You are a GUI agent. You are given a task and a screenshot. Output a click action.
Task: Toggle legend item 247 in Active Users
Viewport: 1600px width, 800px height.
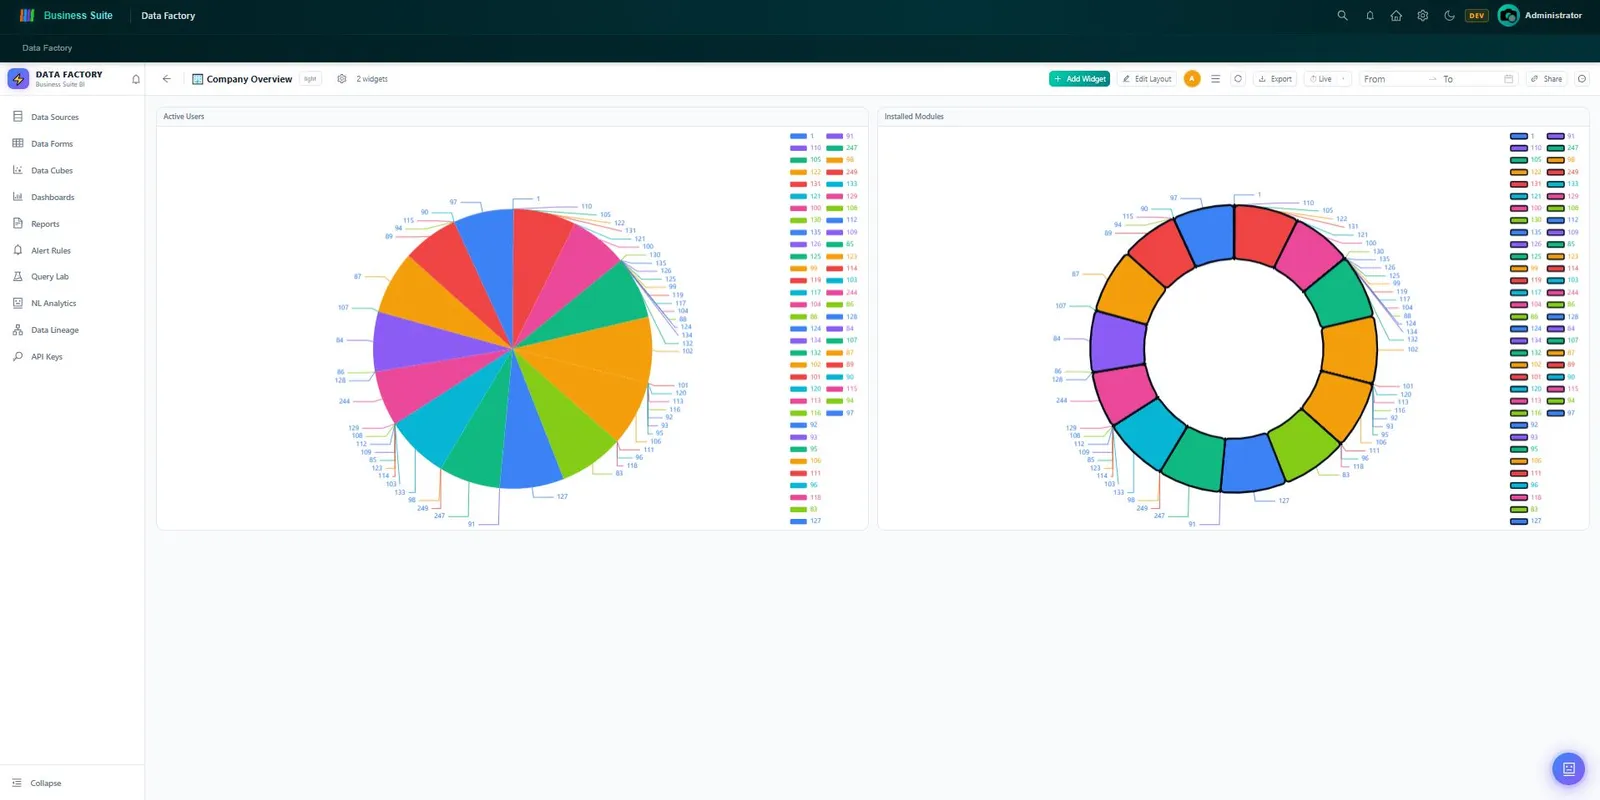(841, 148)
